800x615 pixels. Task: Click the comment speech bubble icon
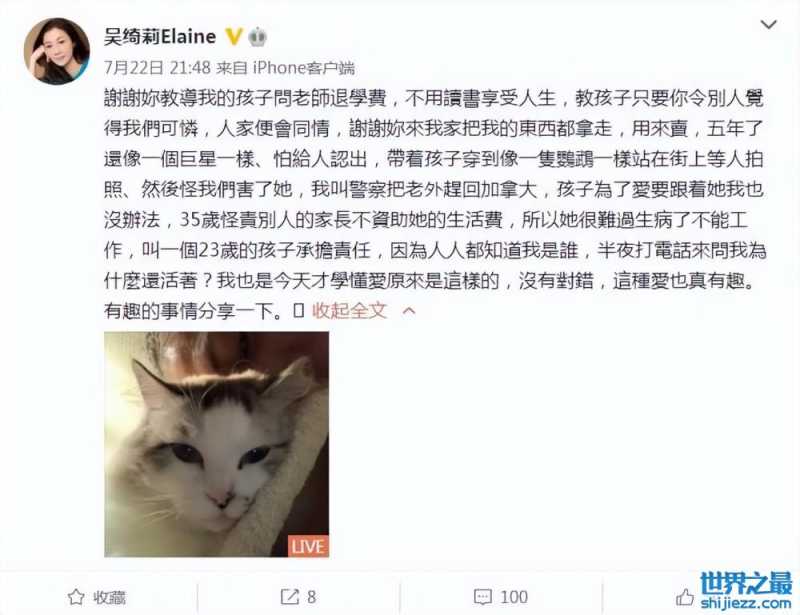click(483, 597)
